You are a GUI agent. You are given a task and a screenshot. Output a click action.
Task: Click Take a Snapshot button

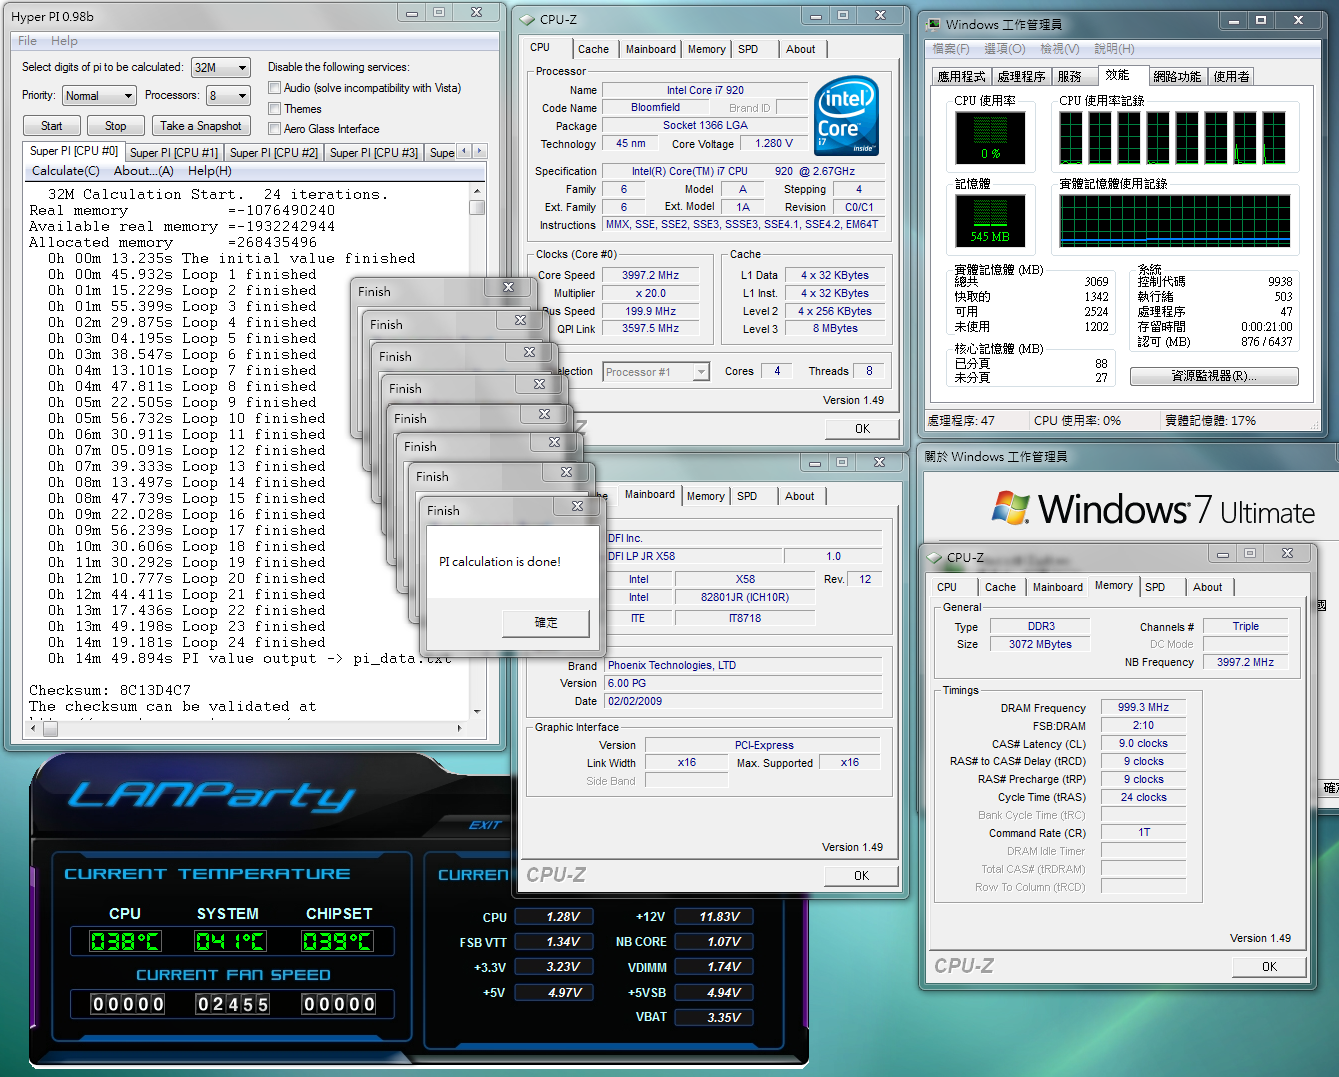[x=201, y=126]
